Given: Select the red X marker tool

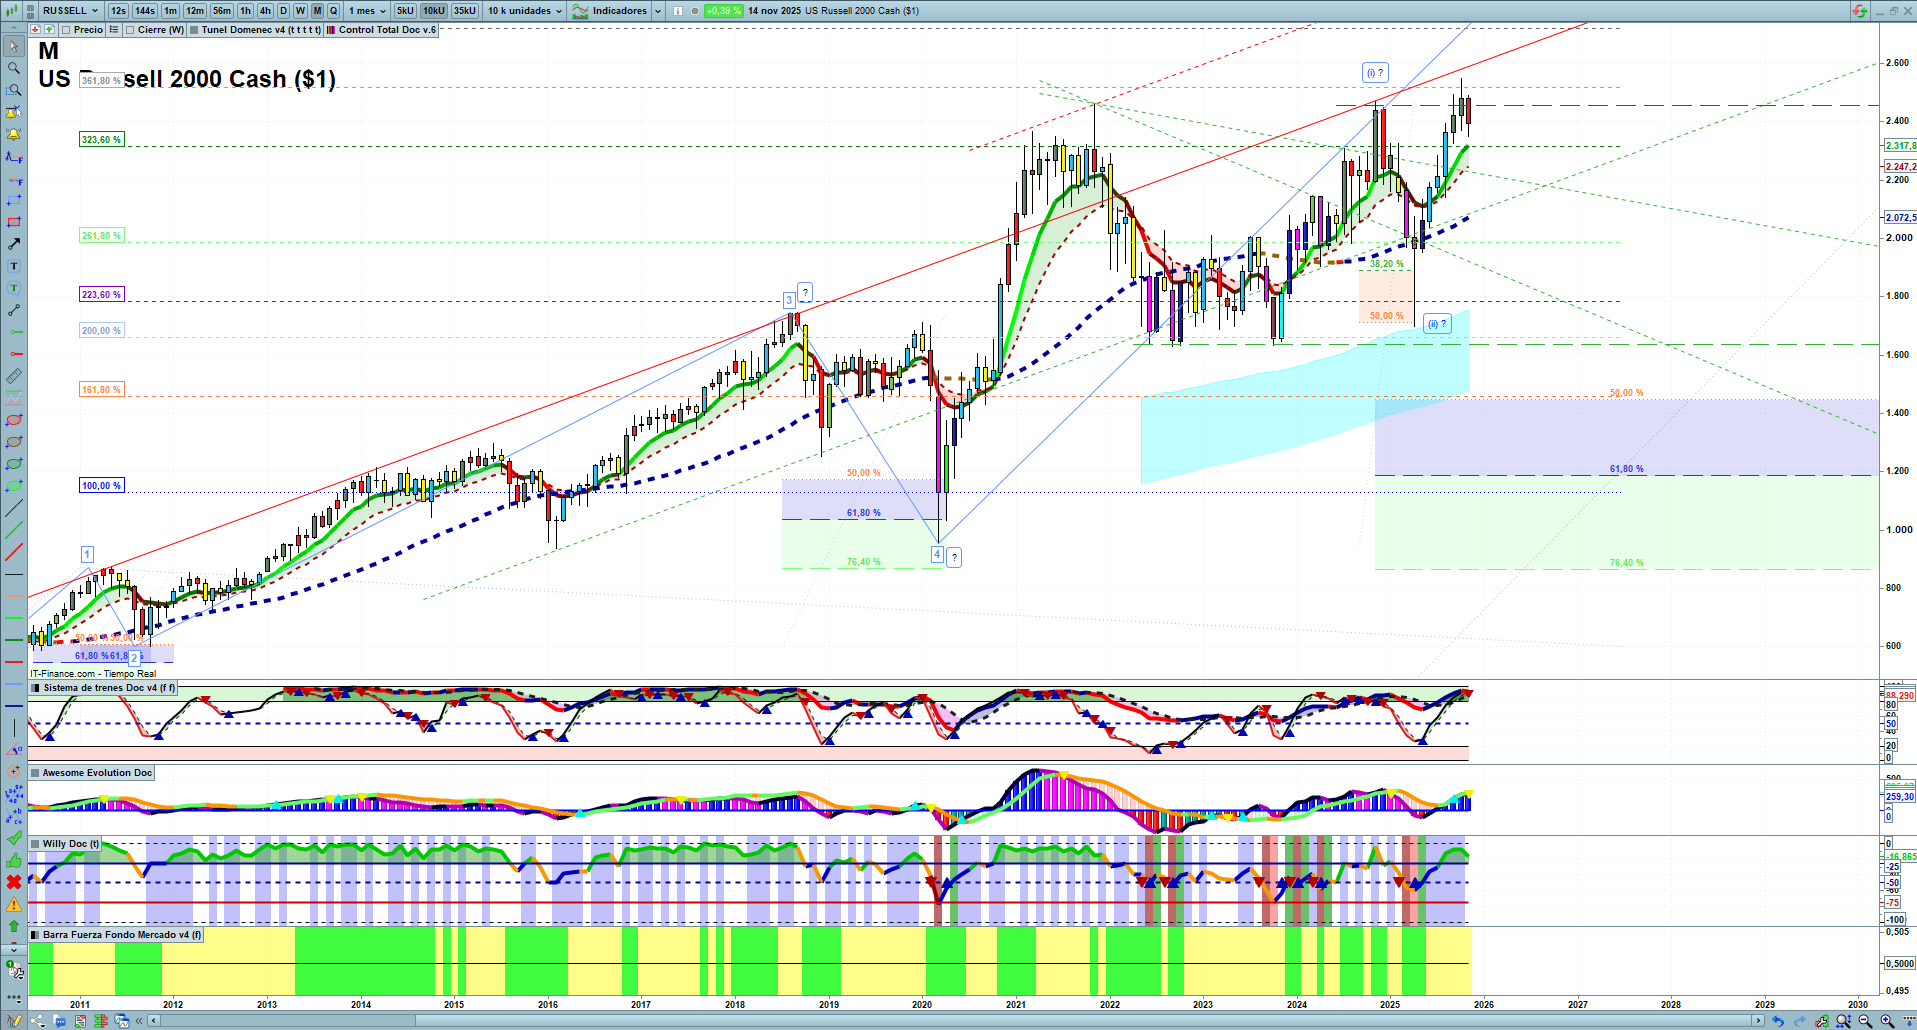Looking at the screenshot, I should 14,882.
